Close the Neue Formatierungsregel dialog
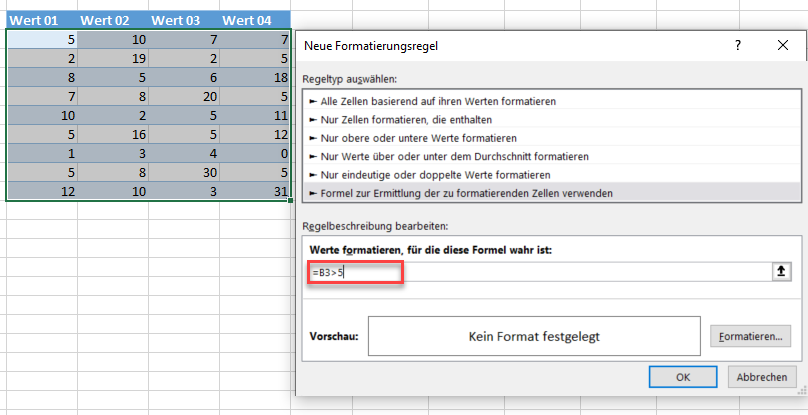Screen dimensions: 808x415 click(782, 45)
